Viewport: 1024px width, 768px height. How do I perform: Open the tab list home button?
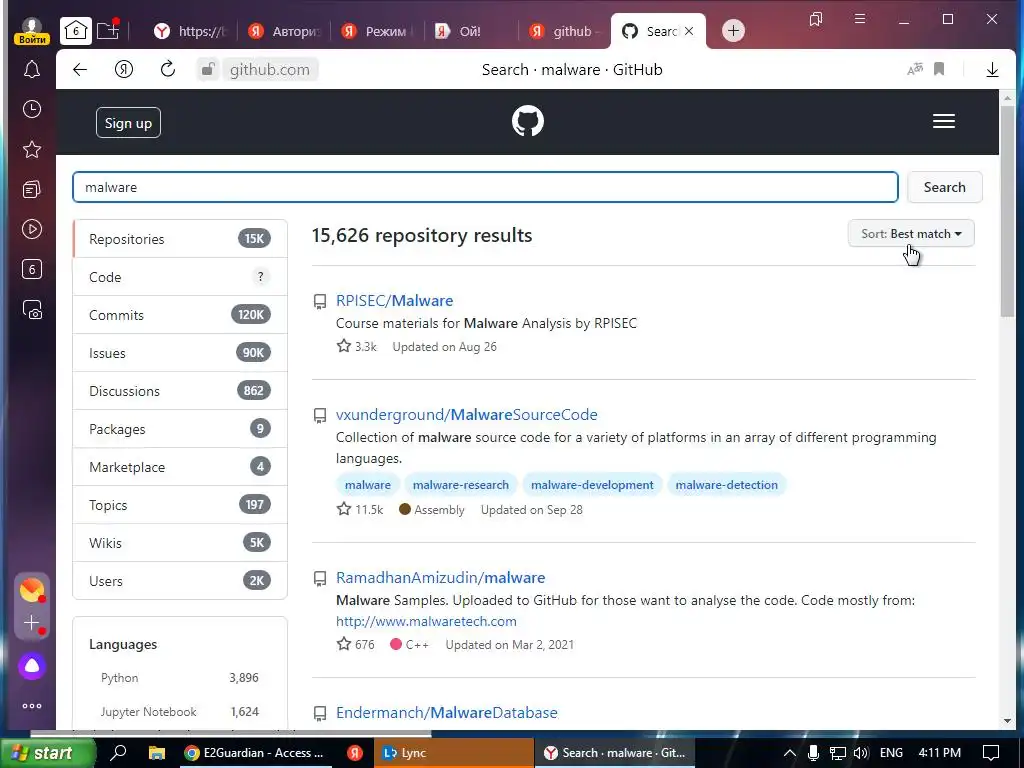tap(76, 30)
